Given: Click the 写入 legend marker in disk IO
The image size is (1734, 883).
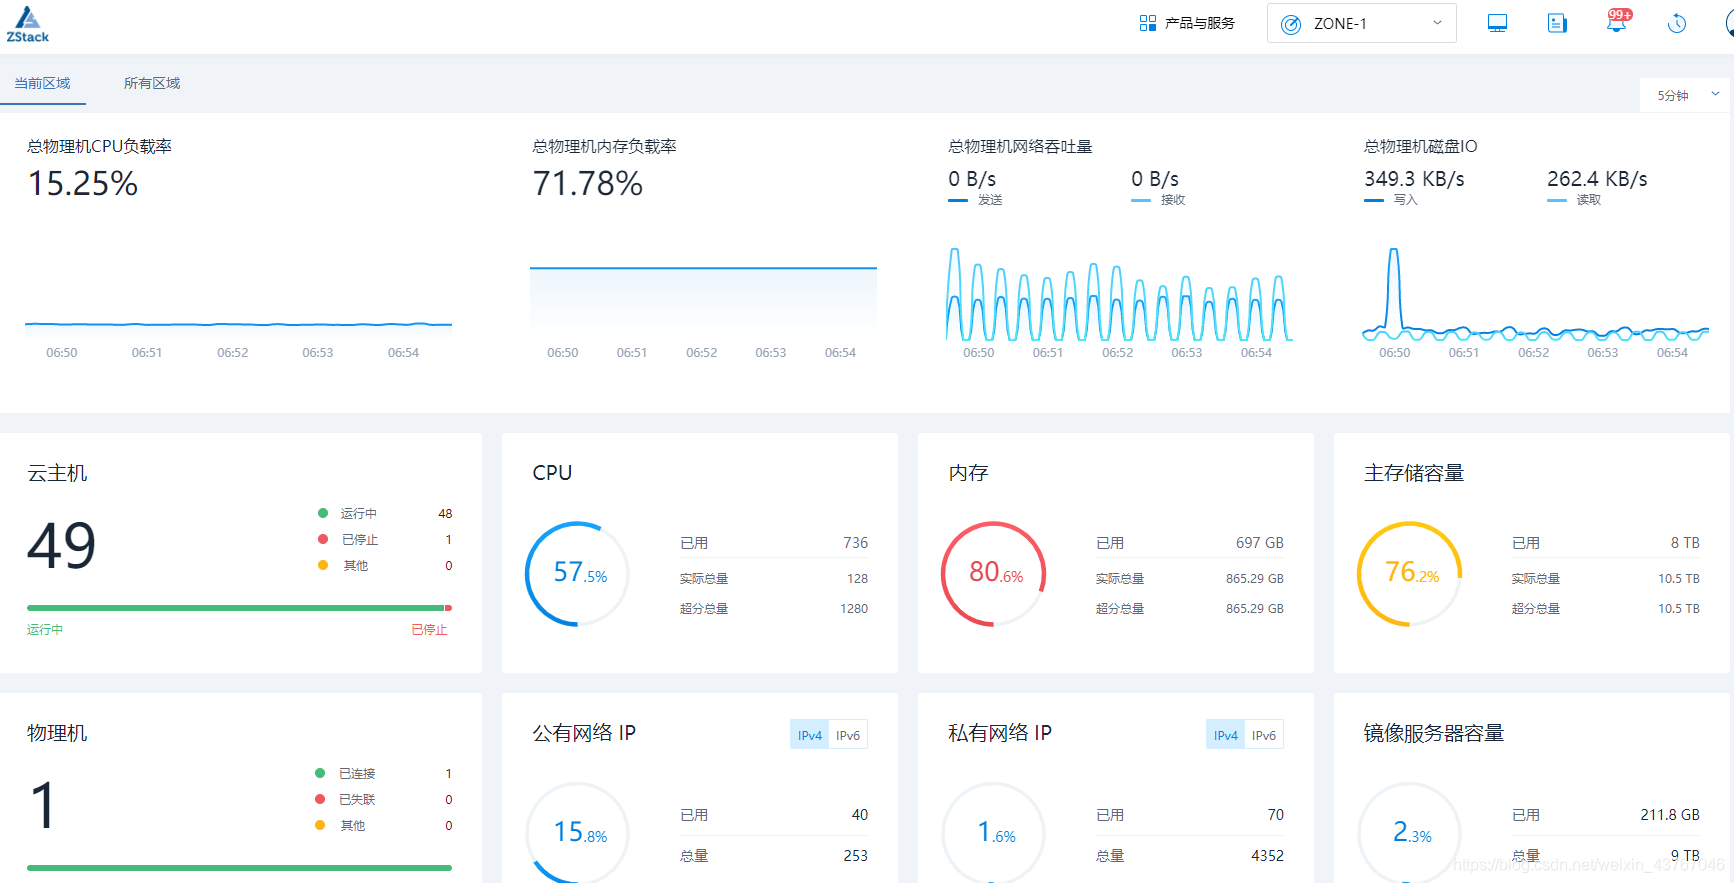Looking at the screenshot, I should coord(1374,201).
